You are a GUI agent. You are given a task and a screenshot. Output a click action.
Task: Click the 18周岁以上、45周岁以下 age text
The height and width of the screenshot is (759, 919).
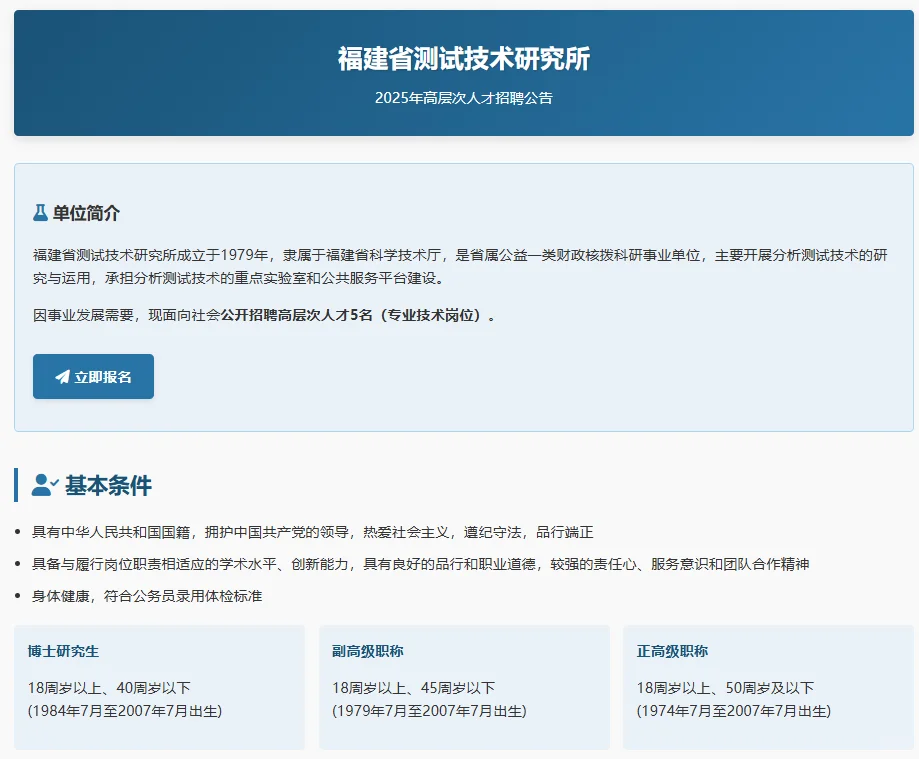tap(414, 688)
